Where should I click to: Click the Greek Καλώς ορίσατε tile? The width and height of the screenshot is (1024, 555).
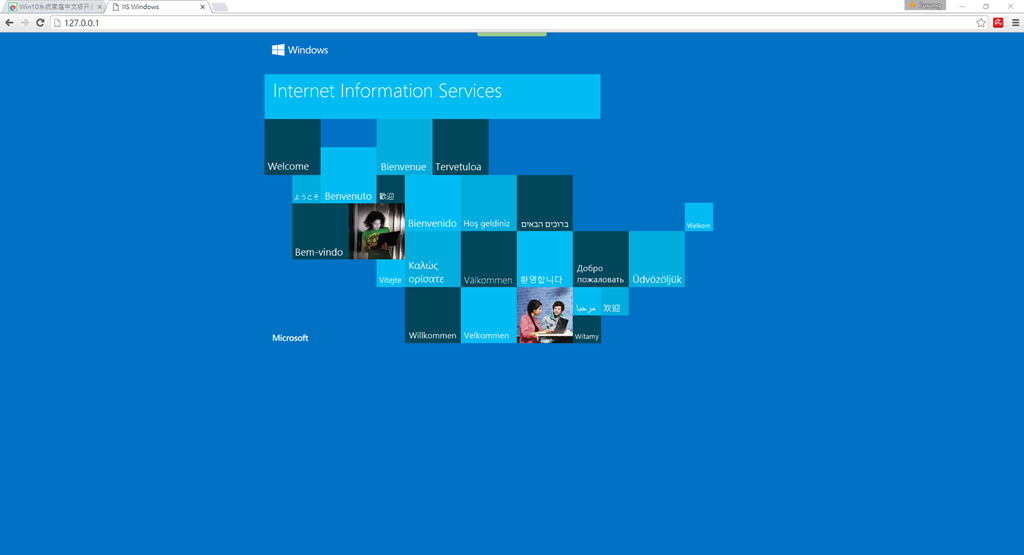coord(432,259)
